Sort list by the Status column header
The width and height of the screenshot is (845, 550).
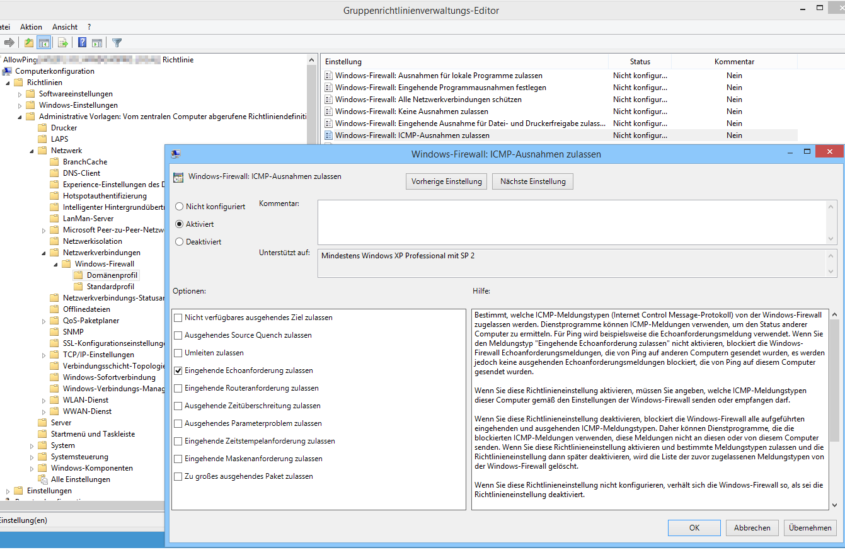pyautogui.click(x=640, y=61)
